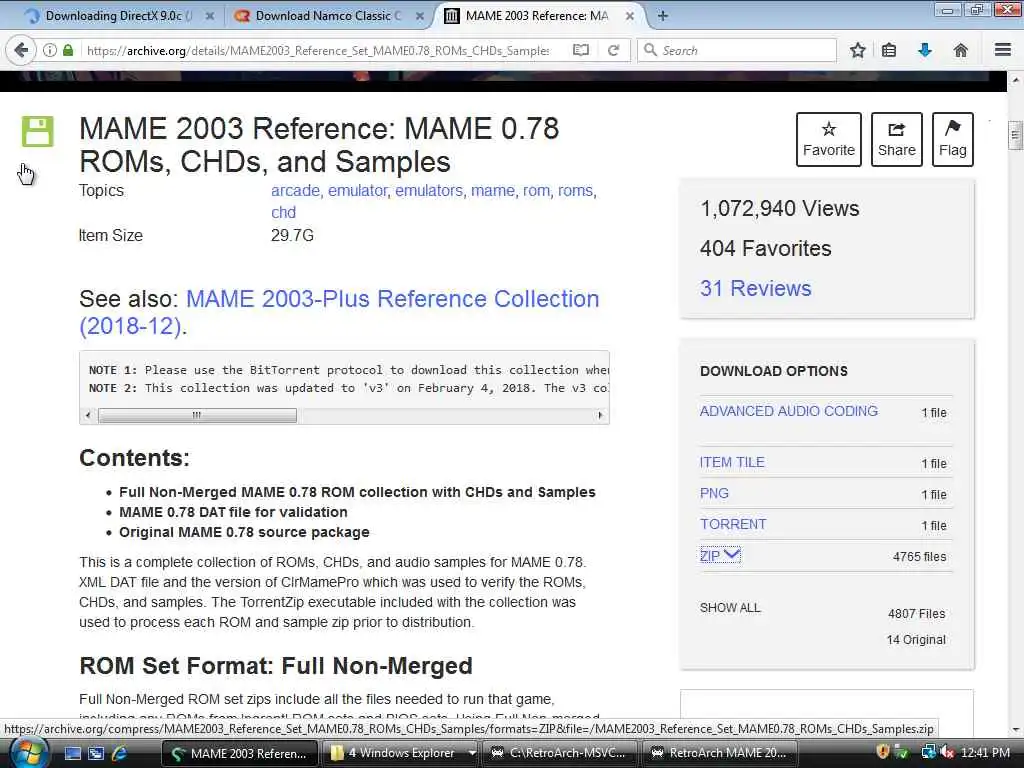Screen dimensions: 1024x768
Task: Click the muted volume tray icon
Action: (946, 753)
